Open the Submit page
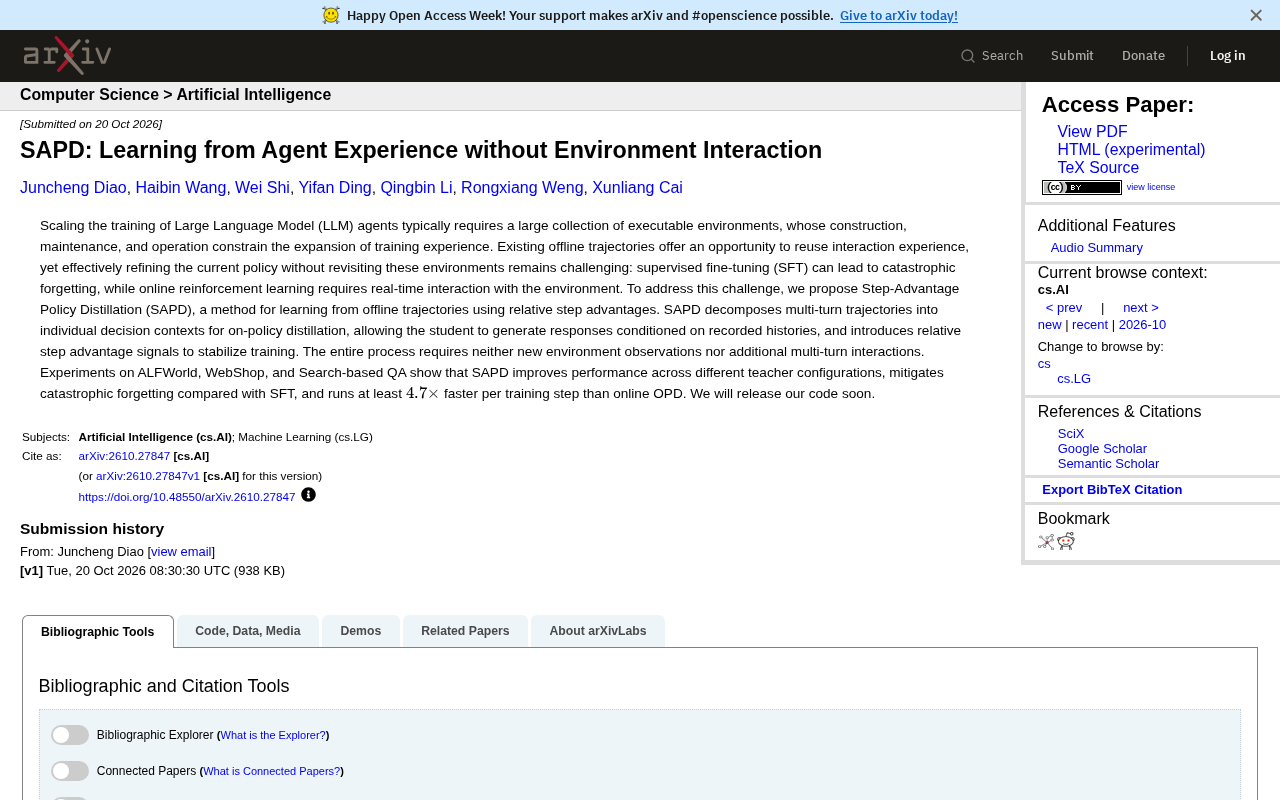 tap(1072, 56)
